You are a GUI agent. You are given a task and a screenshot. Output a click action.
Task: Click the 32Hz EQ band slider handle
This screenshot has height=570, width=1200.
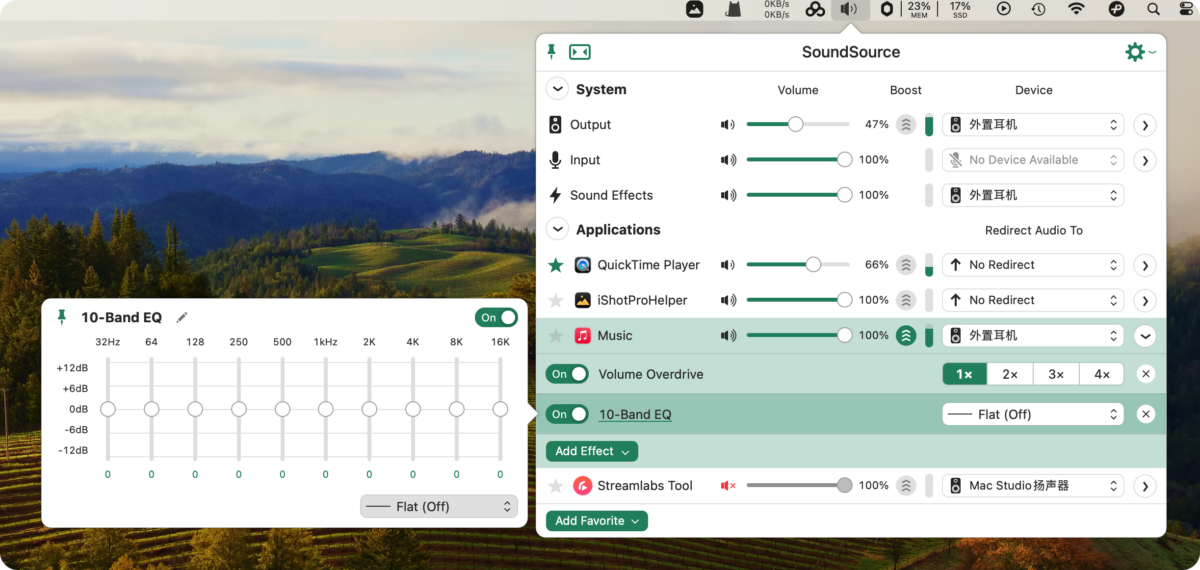click(x=108, y=409)
